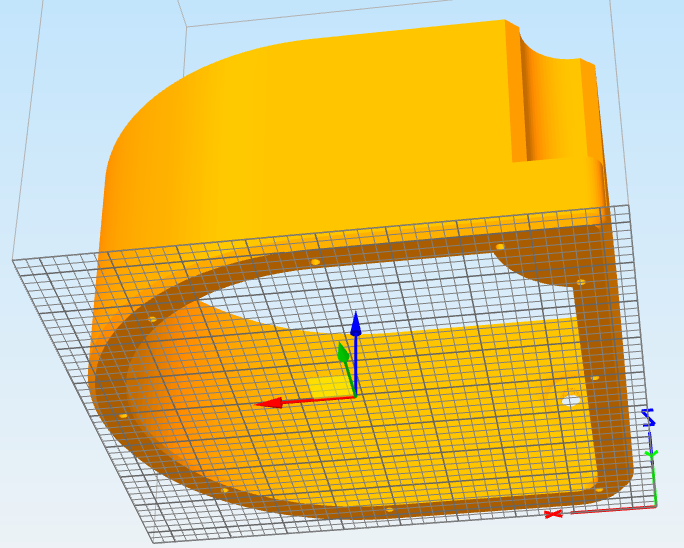
Task: Click the curved notch groove on the model's top
Action: coord(553,105)
